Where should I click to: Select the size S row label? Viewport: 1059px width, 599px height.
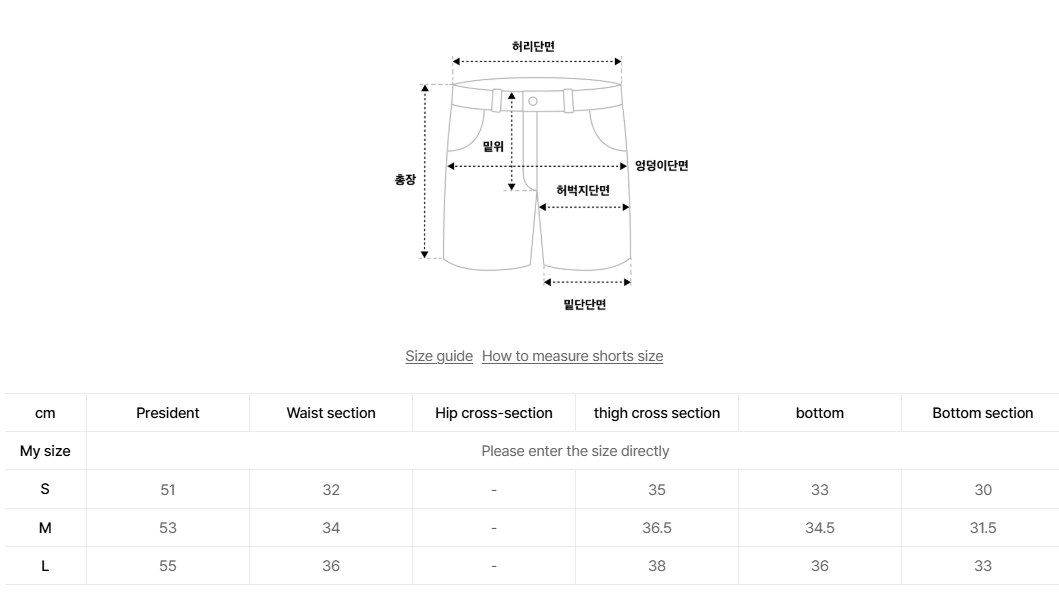[45, 489]
